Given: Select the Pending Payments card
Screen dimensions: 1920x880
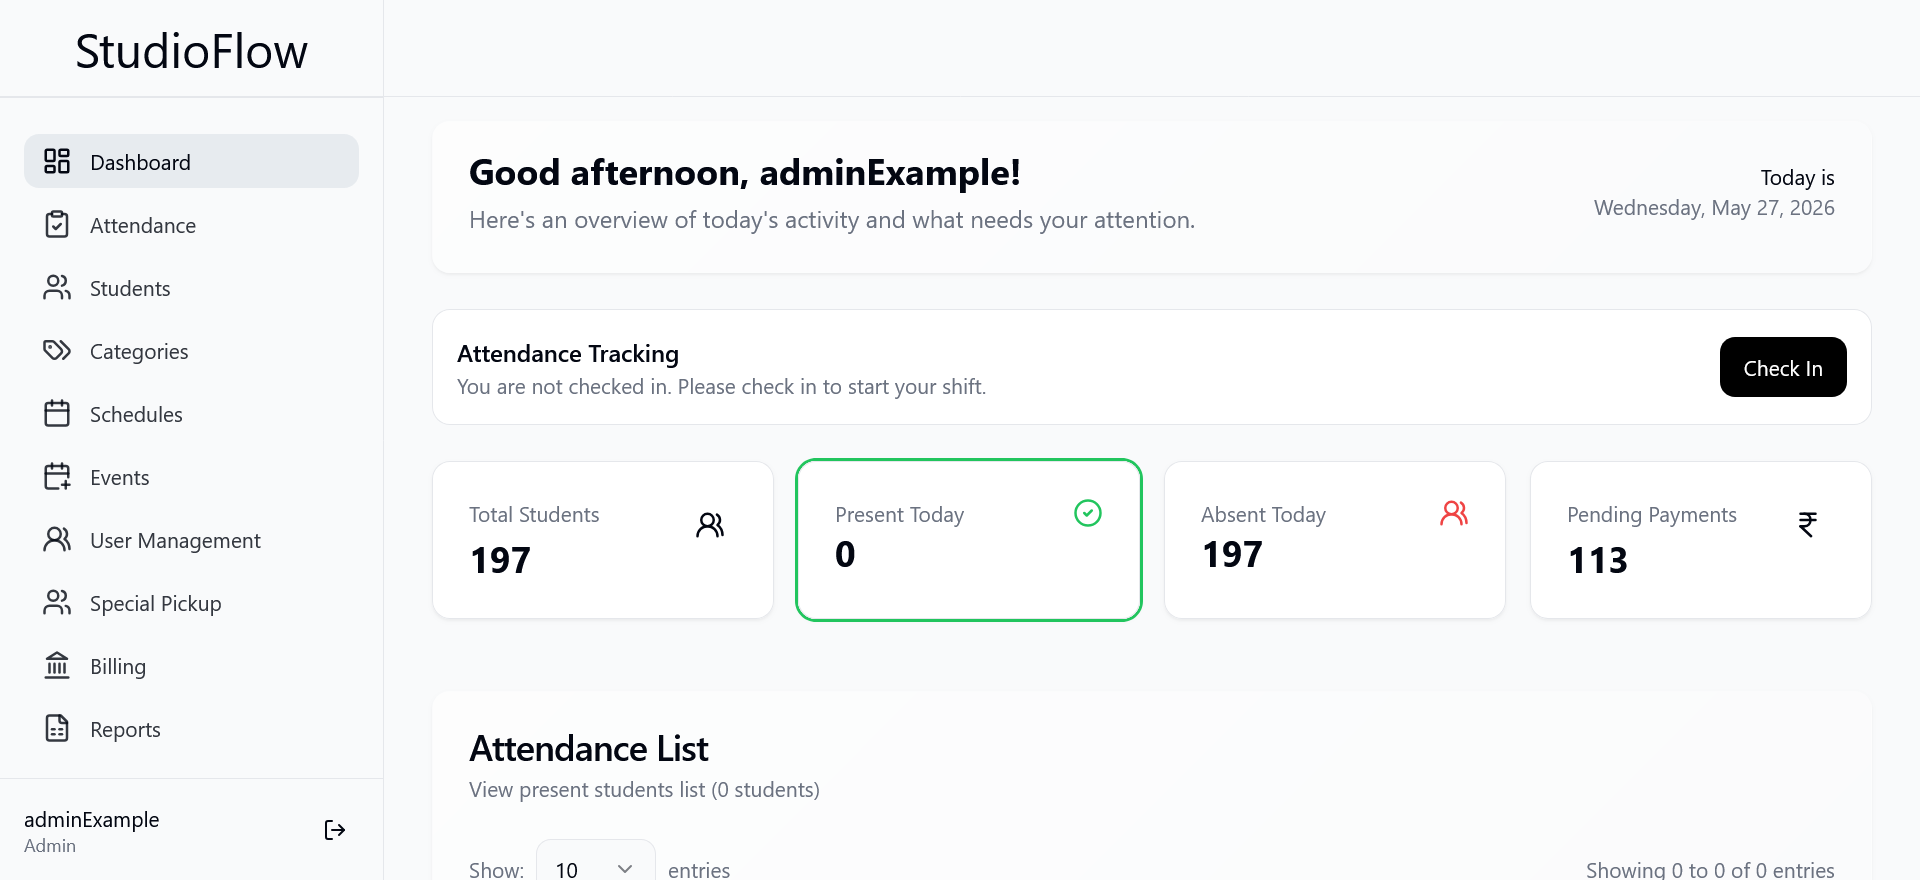Looking at the screenshot, I should (x=1701, y=540).
